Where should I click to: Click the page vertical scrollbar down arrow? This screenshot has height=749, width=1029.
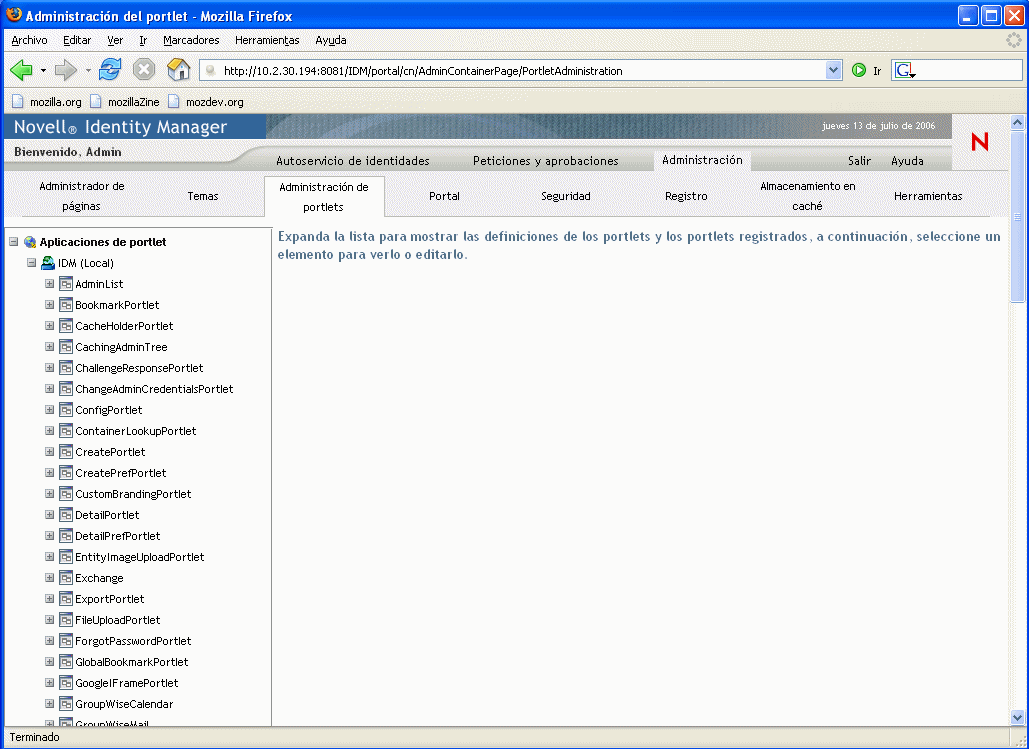tap(1017, 717)
